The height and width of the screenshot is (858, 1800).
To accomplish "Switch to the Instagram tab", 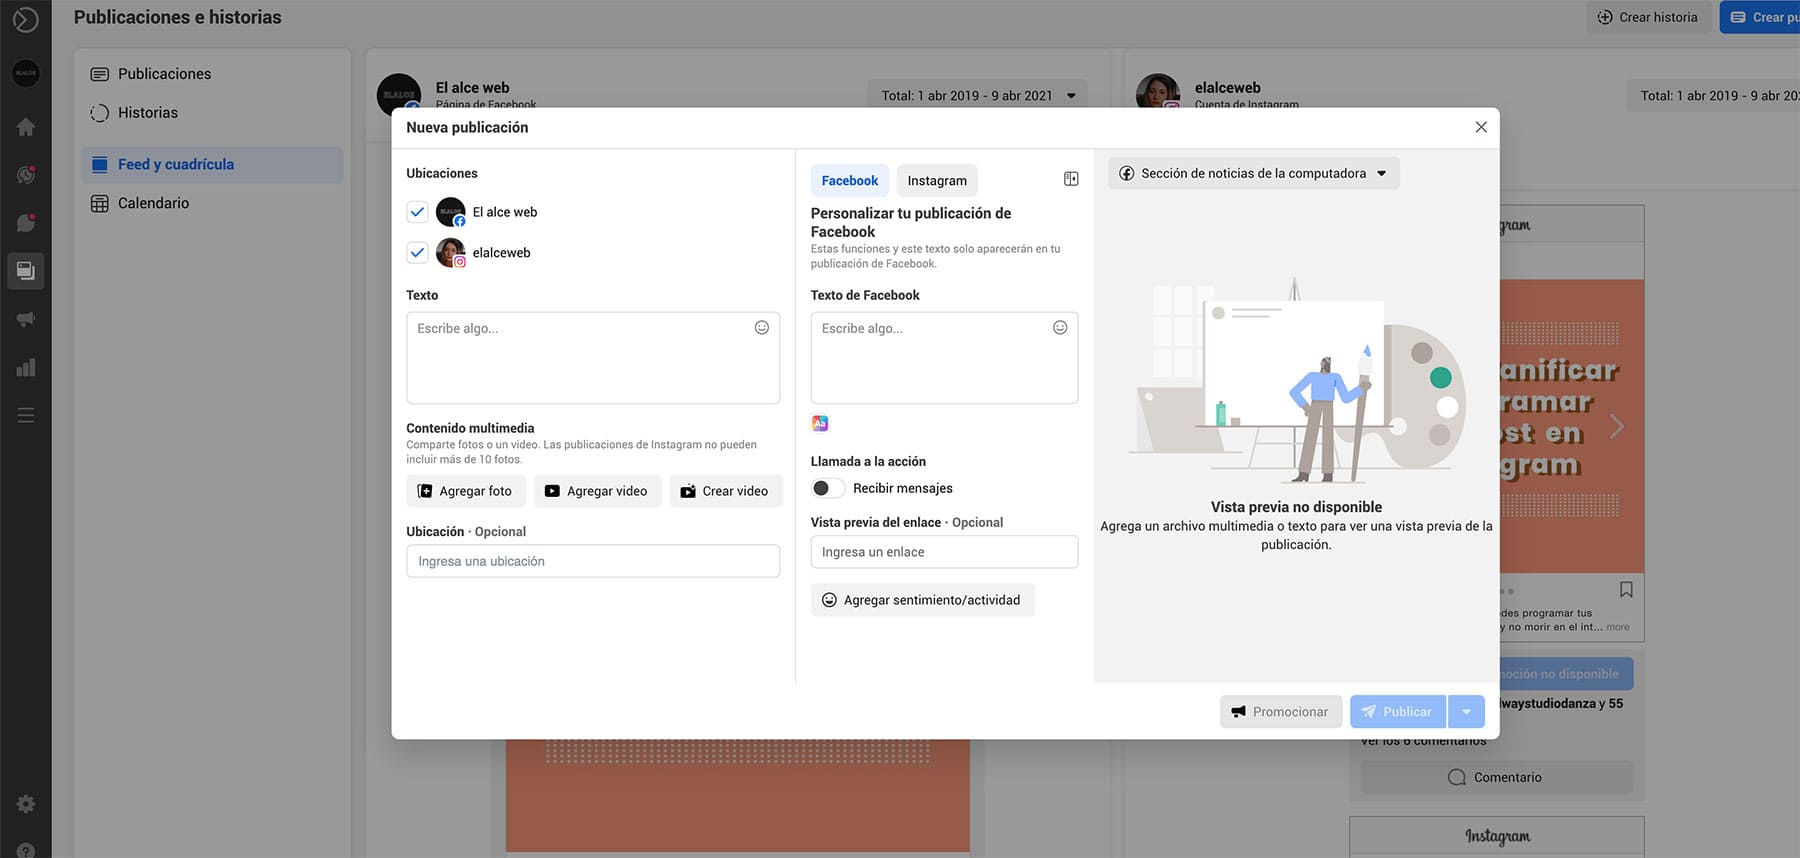I will [x=937, y=180].
